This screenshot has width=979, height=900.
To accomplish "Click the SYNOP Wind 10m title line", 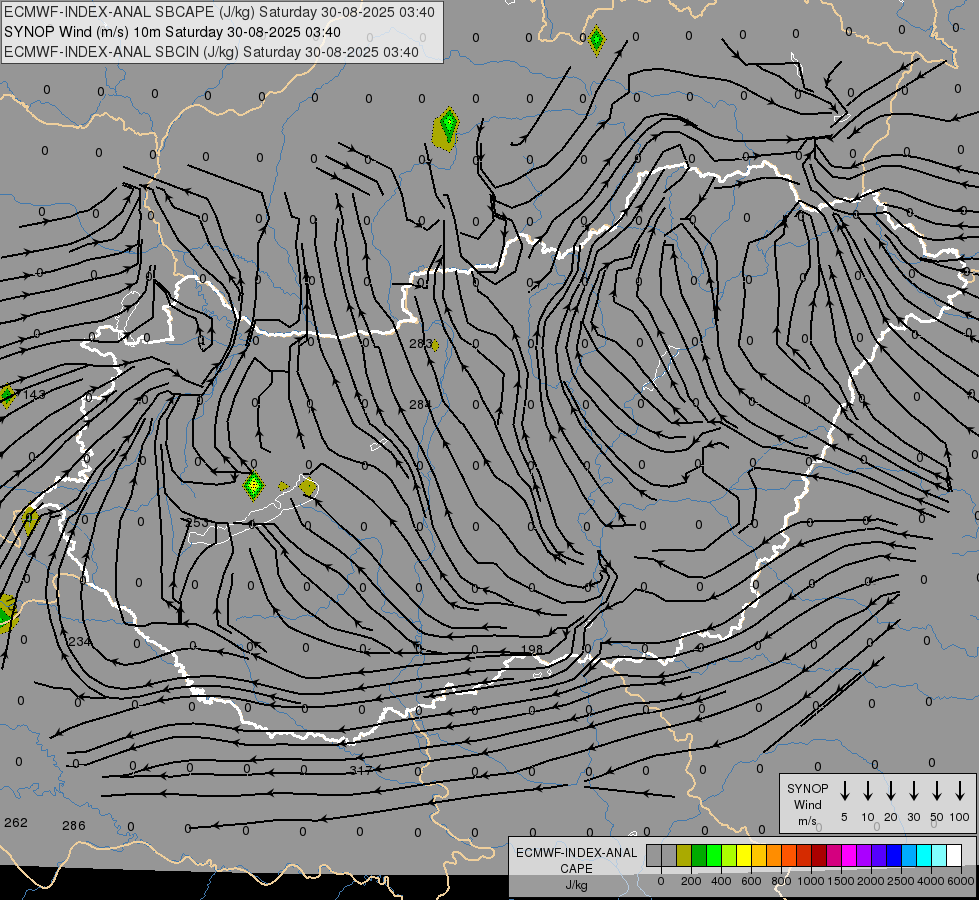I will (x=172, y=32).
